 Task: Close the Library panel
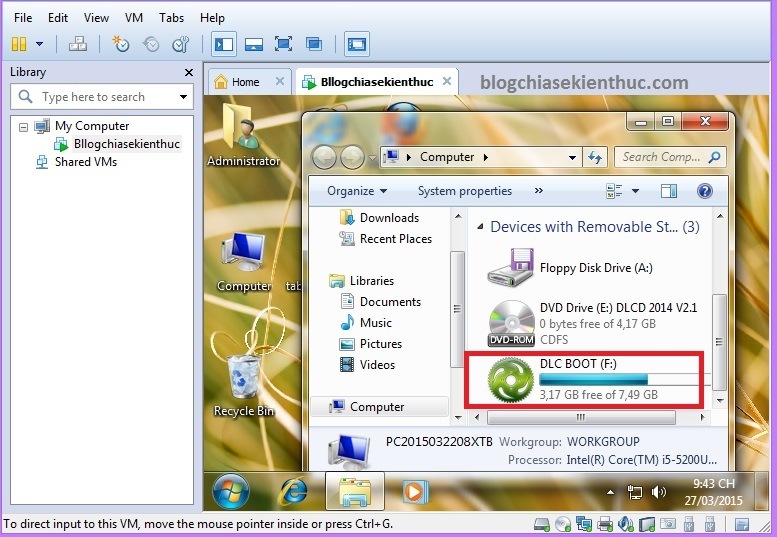(x=189, y=73)
